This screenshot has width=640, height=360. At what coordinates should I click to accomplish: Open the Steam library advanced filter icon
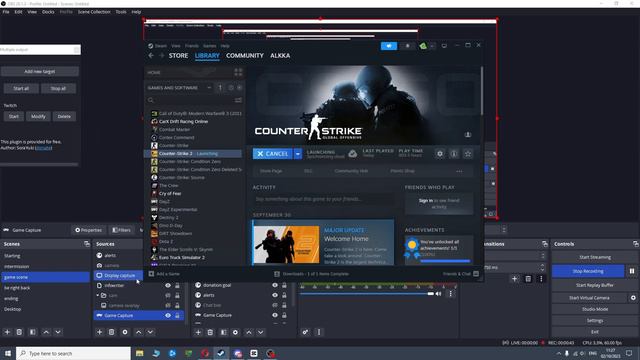pos(238,100)
